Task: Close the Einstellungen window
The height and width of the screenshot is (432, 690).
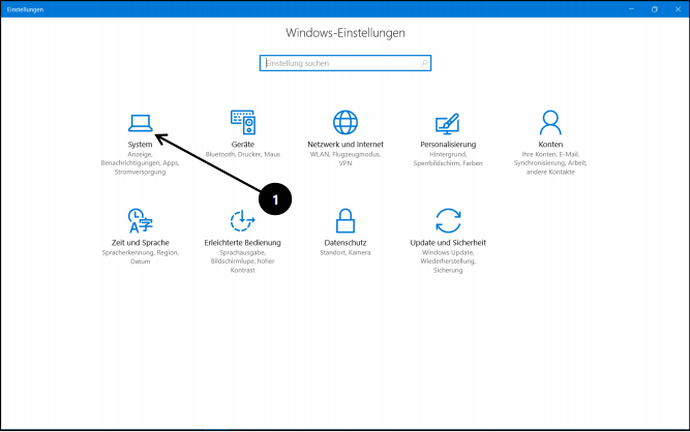Action: coord(678,9)
